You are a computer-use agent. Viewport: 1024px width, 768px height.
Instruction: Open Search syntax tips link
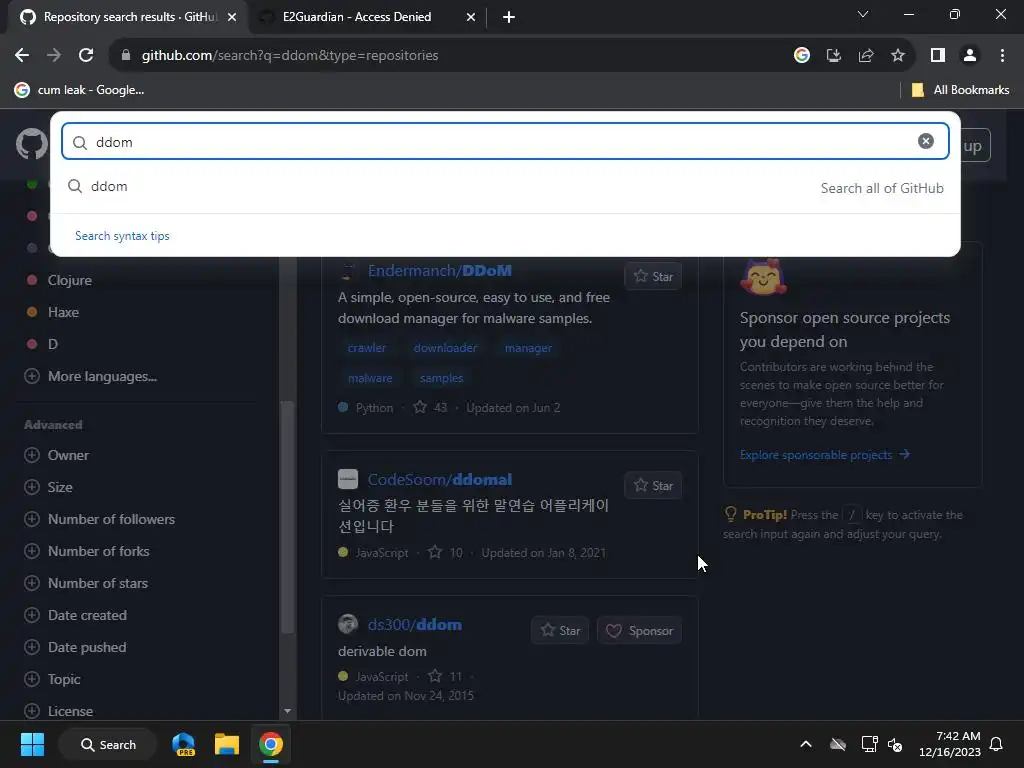coord(122,236)
